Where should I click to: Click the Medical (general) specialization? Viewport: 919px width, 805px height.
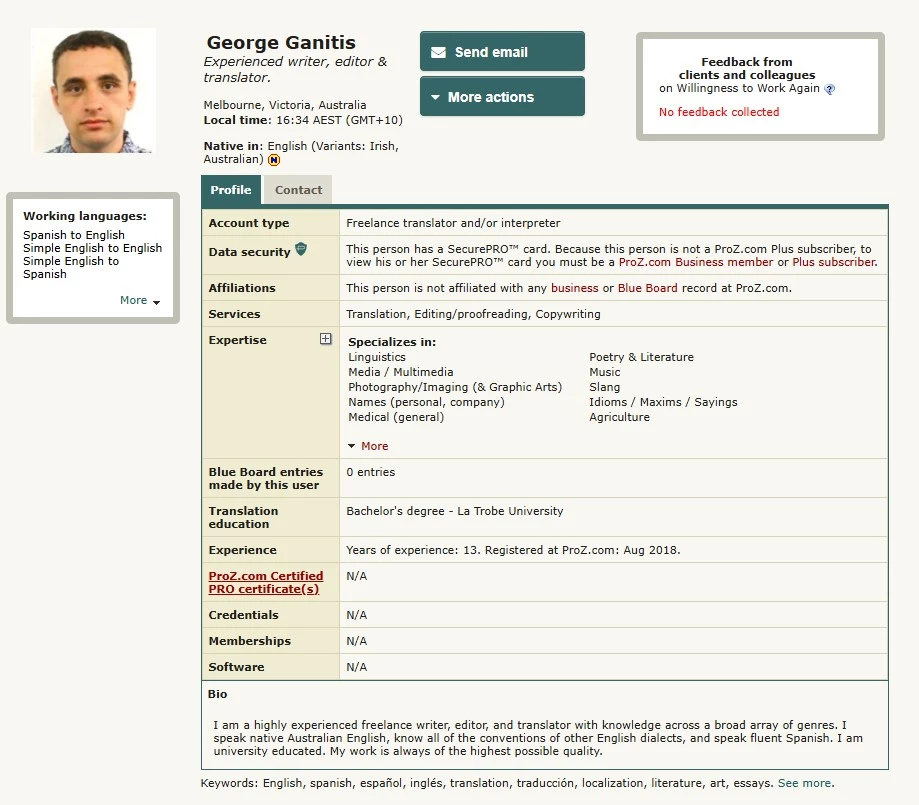coord(396,417)
